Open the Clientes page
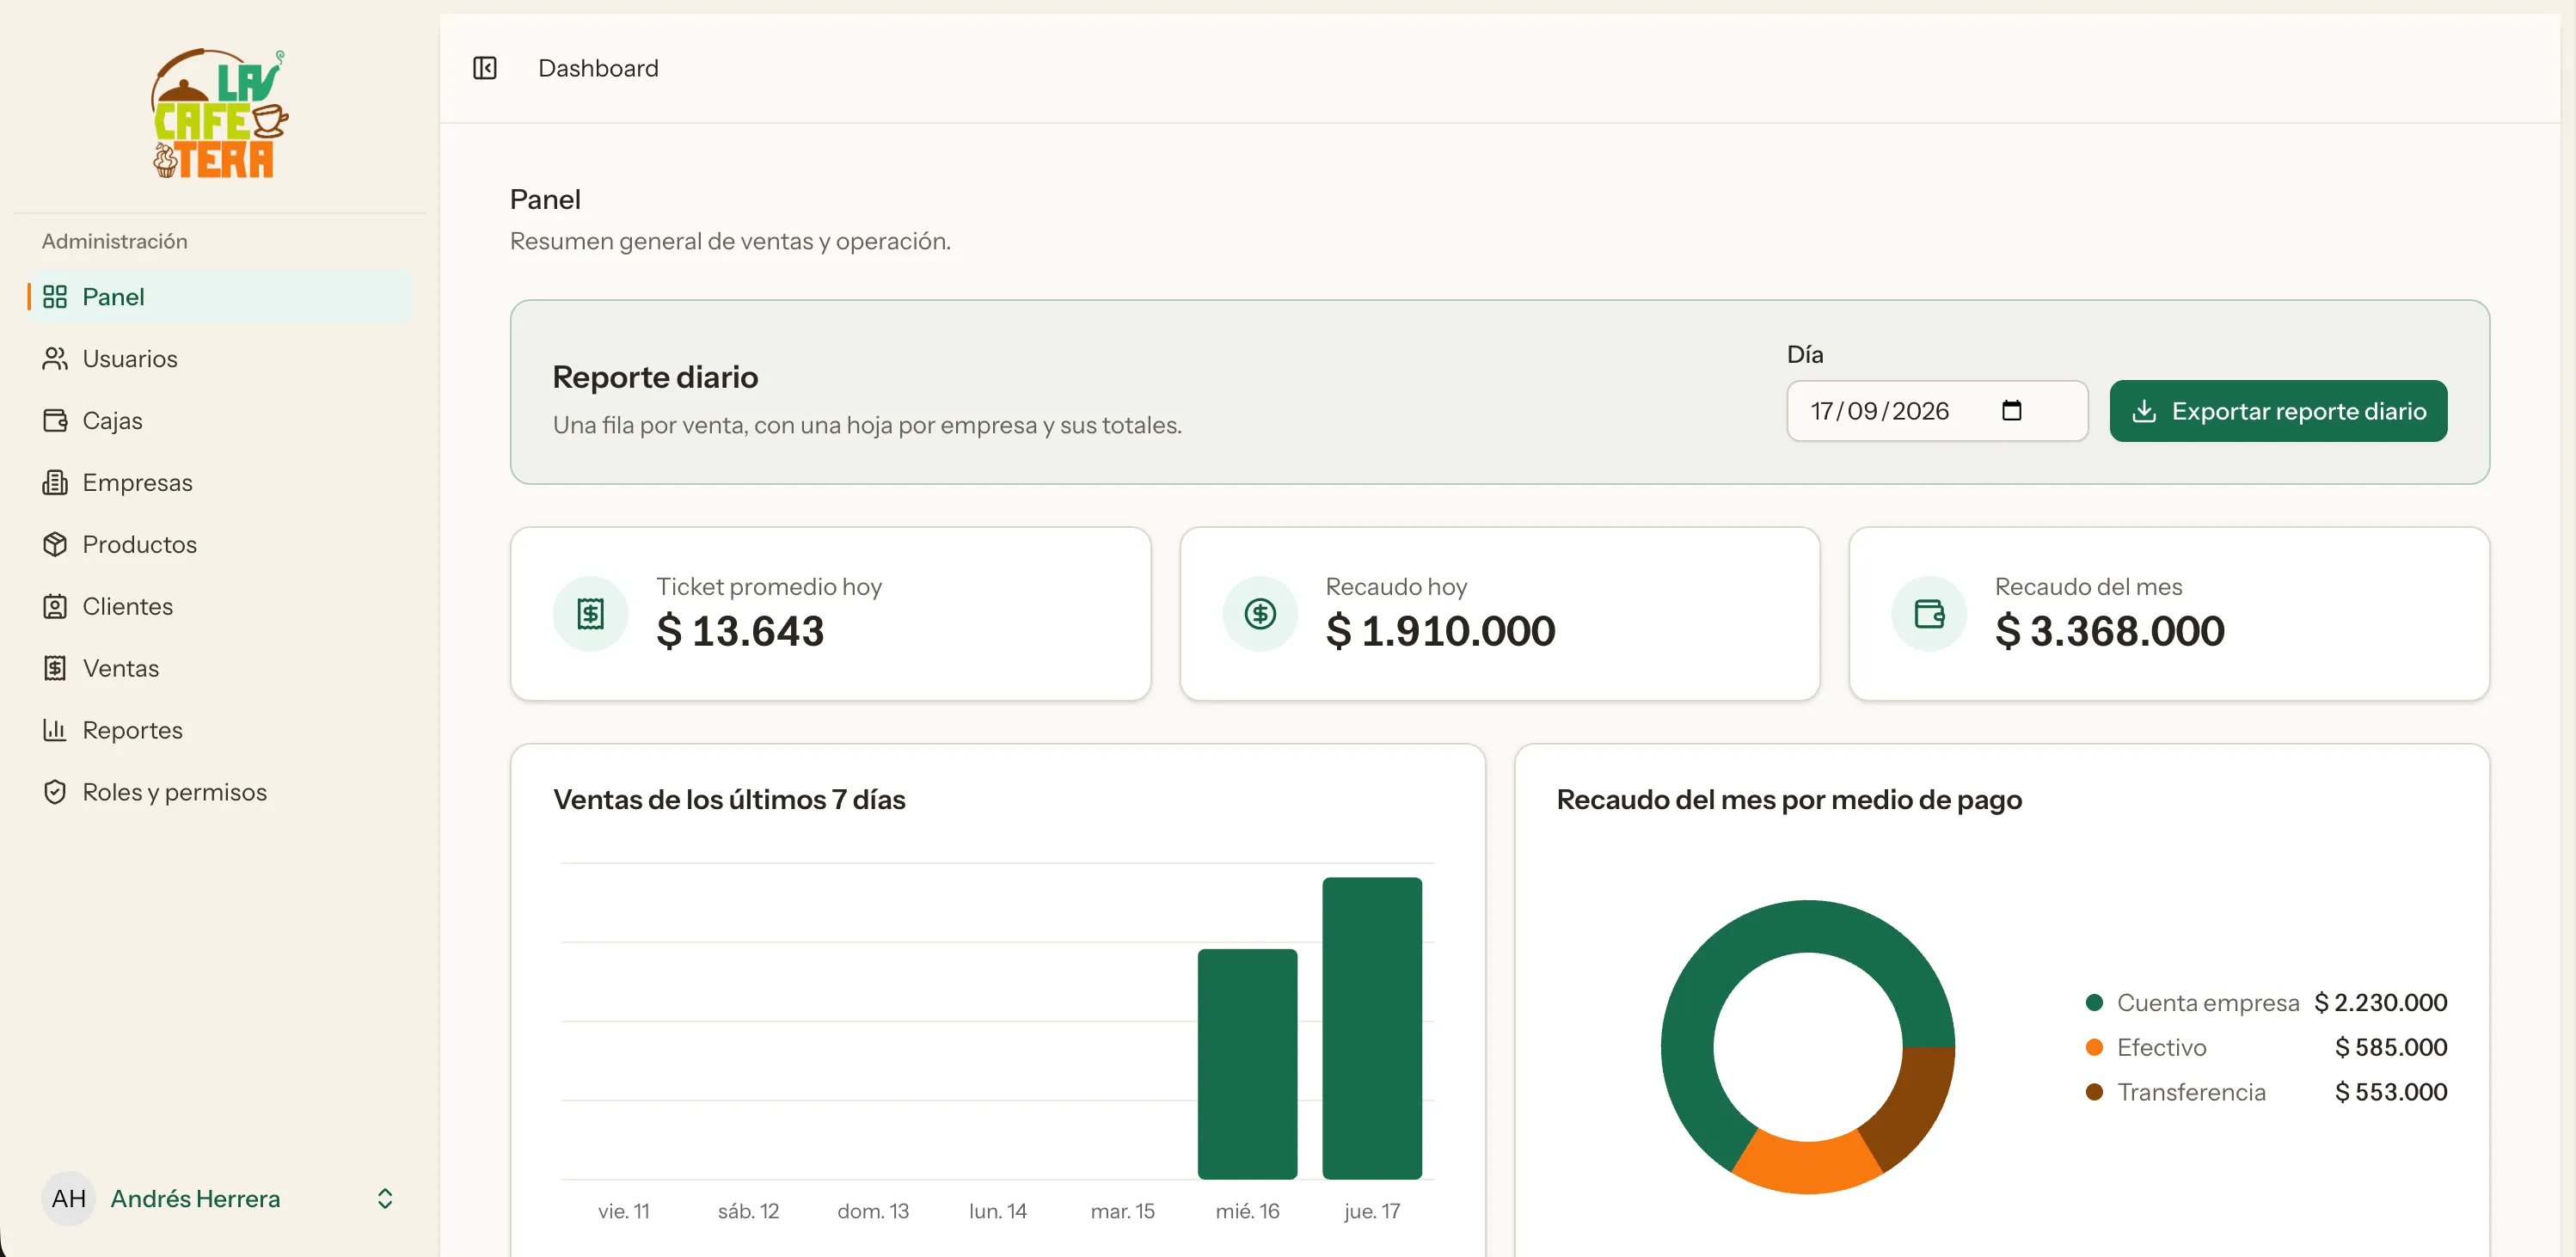This screenshot has width=2576, height=1257. coord(219,607)
